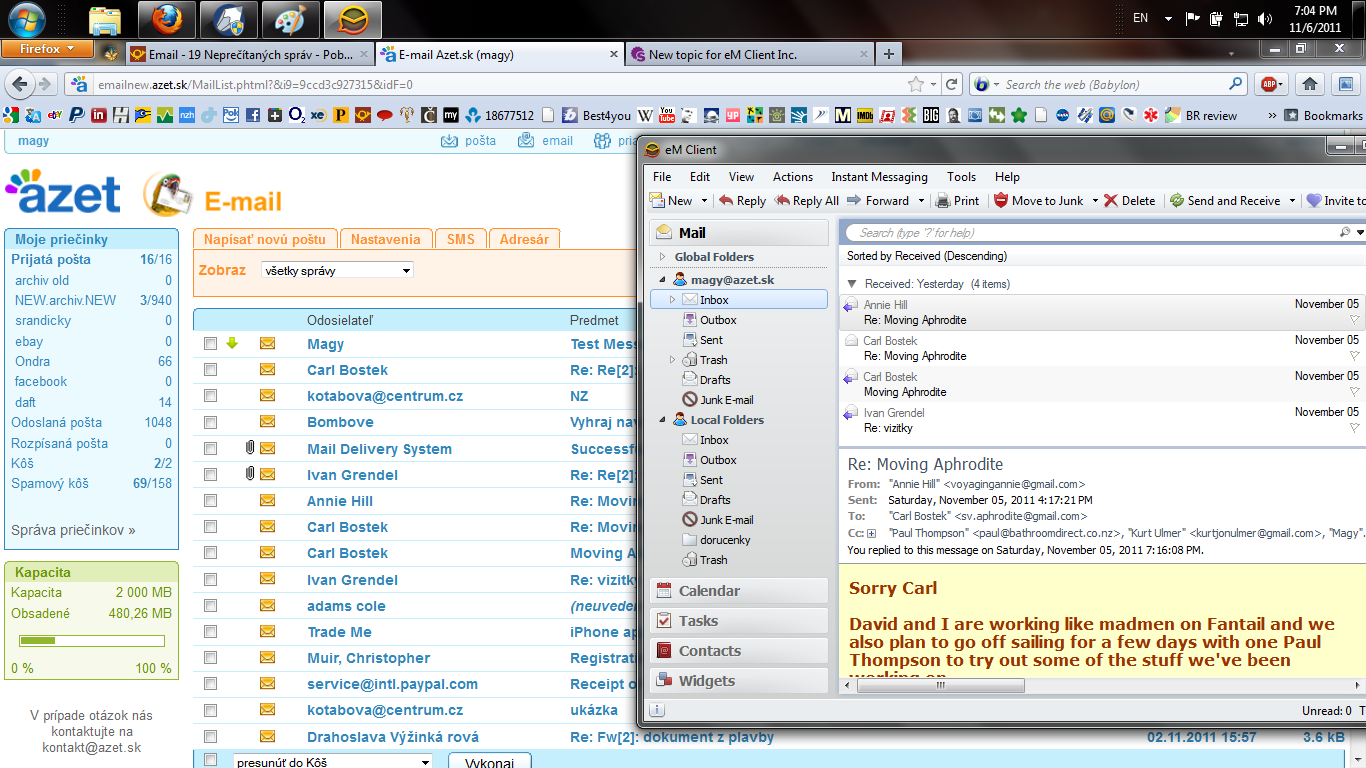
Task: Tick the Trade Me message checkbox
Action: tap(210, 632)
